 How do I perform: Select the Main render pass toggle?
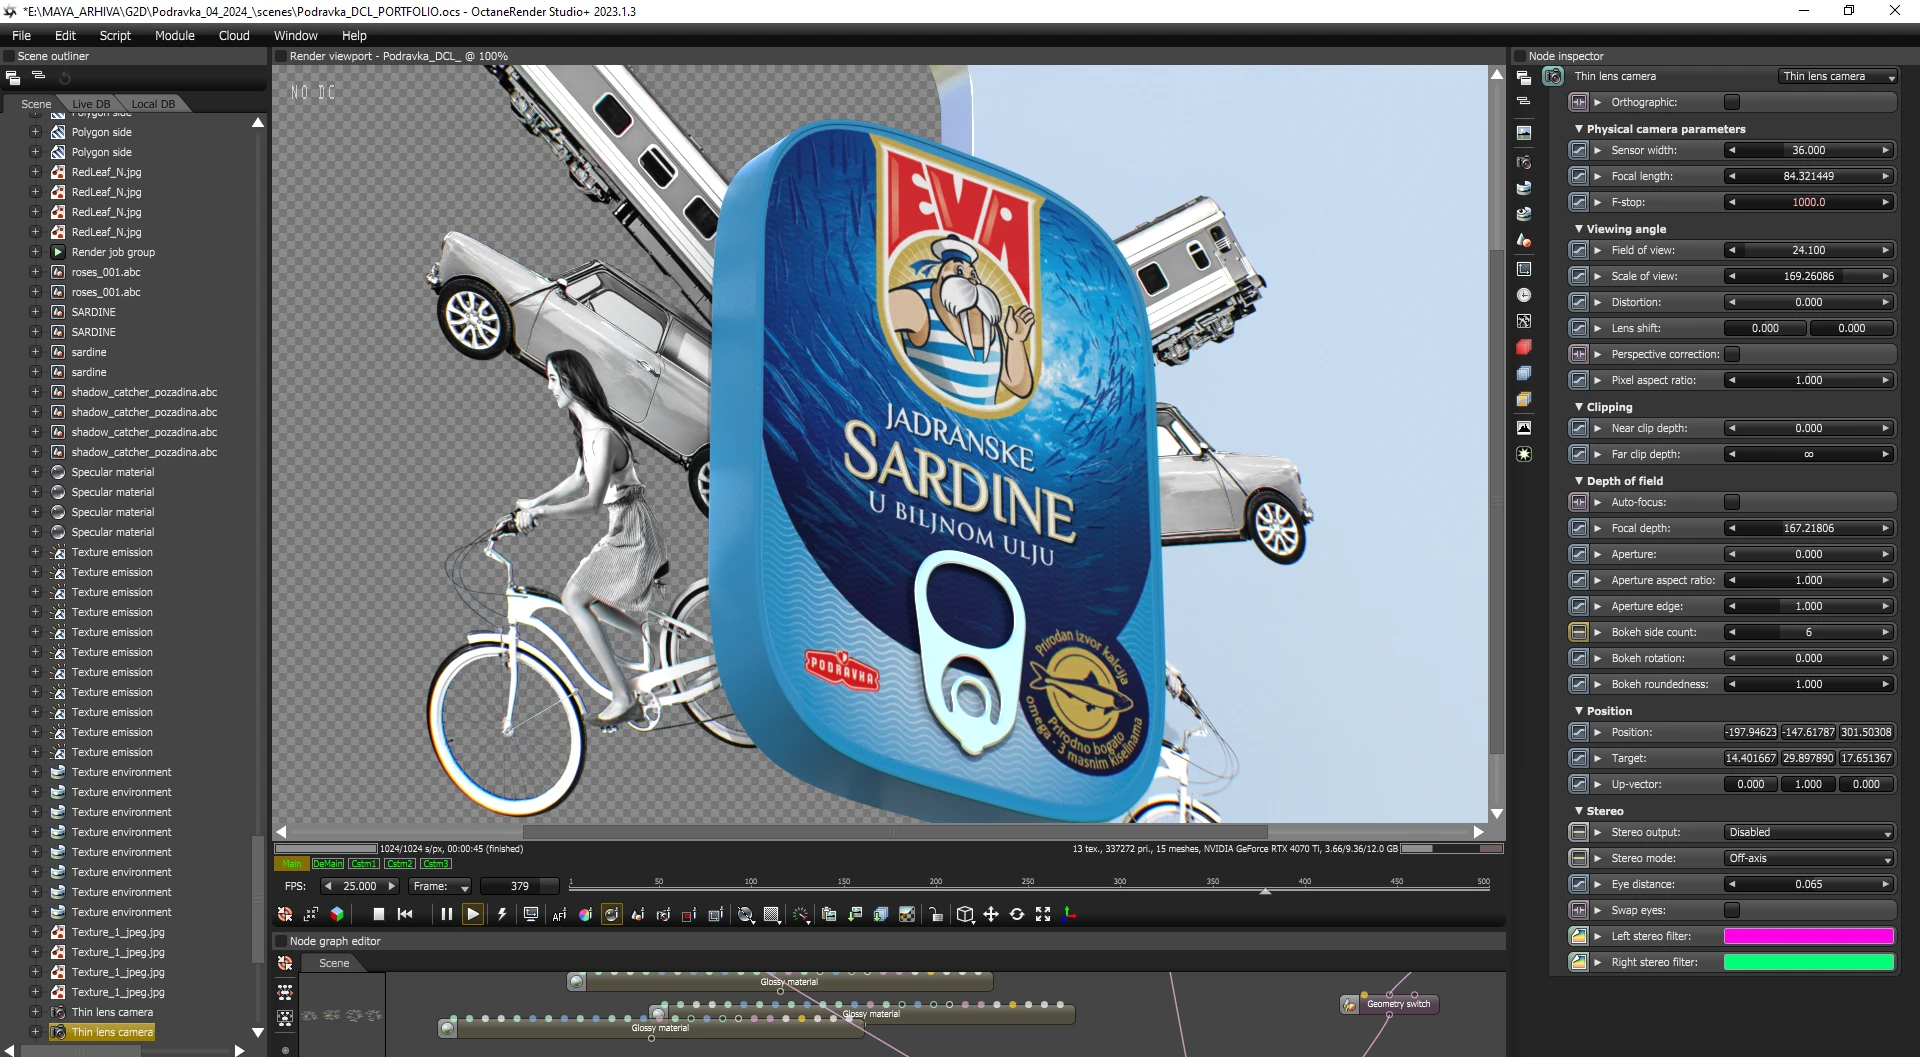[x=292, y=864]
